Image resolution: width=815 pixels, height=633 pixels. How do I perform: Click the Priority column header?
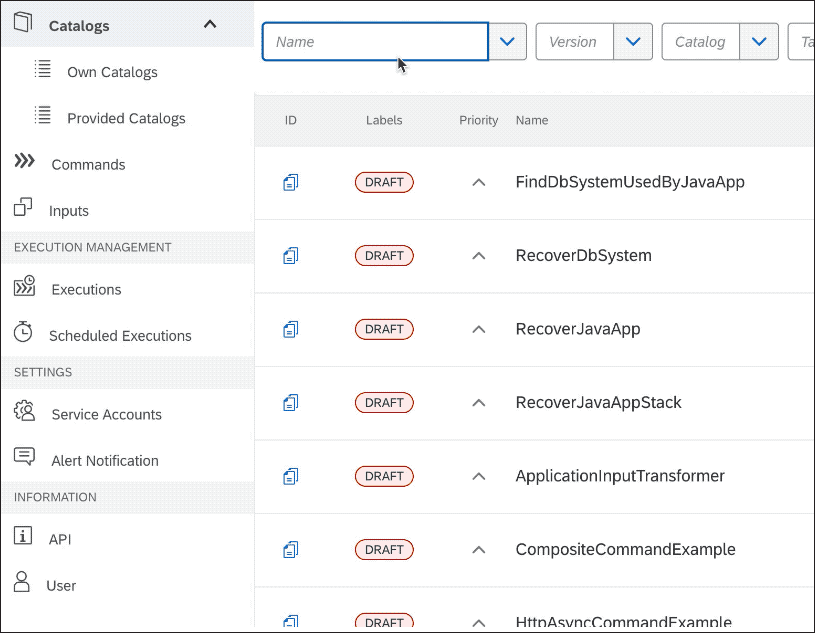pyautogui.click(x=479, y=121)
